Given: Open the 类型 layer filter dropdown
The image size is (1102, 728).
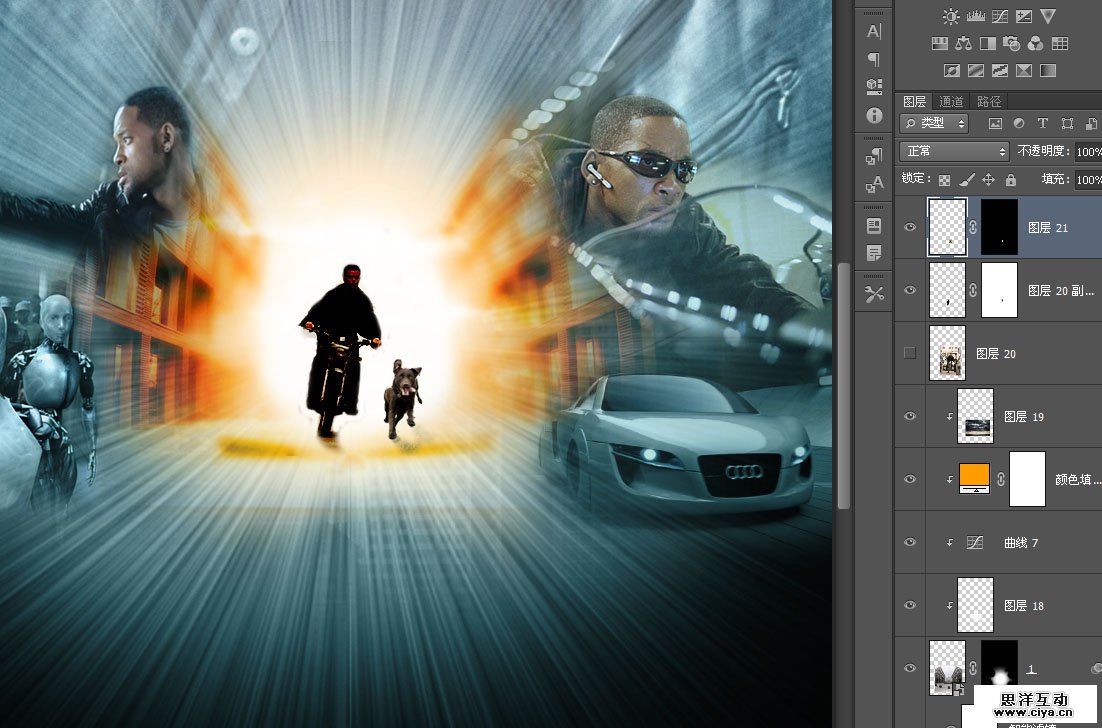Looking at the screenshot, I should click(x=934, y=123).
